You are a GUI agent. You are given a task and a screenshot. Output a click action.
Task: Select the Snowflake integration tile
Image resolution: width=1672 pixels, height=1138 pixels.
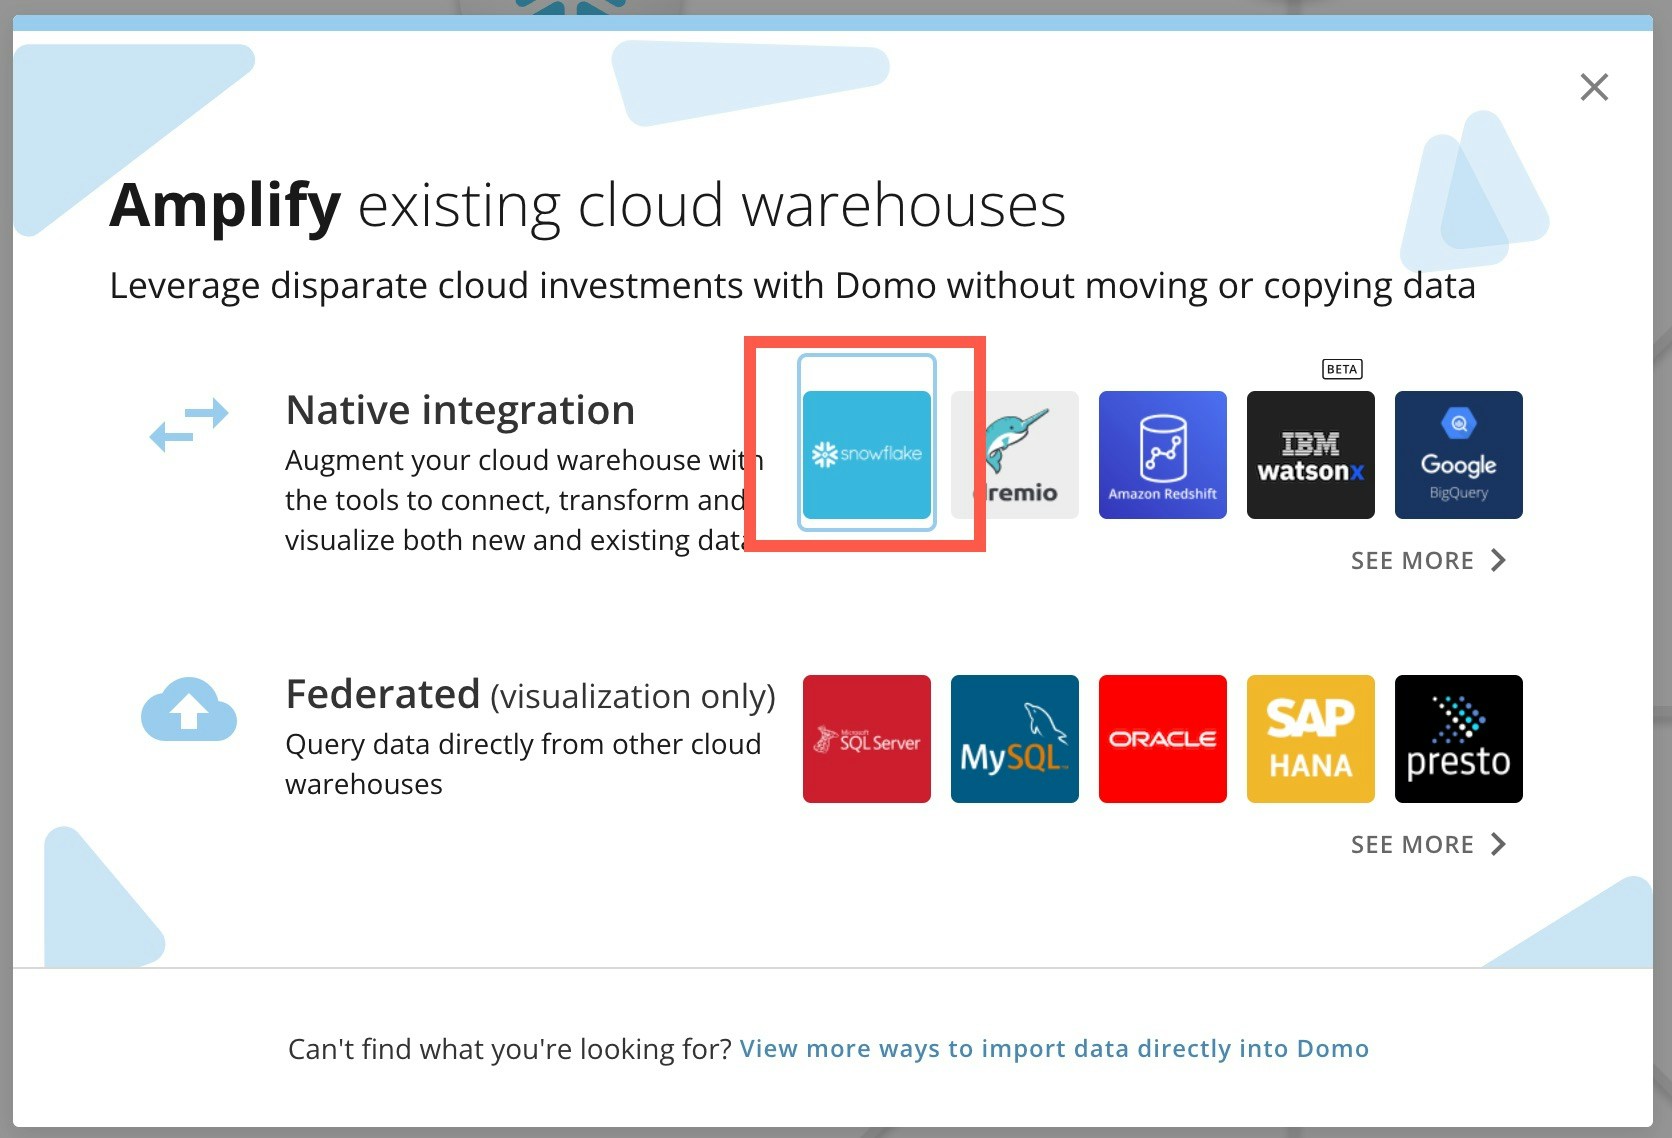(867, 455)
